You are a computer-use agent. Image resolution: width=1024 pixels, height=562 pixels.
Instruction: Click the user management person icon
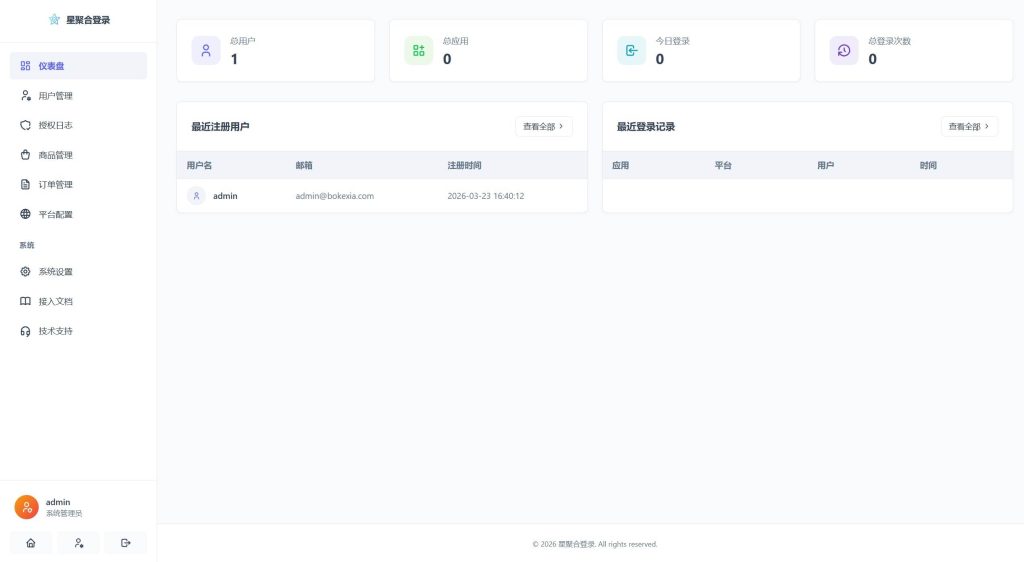25,96
